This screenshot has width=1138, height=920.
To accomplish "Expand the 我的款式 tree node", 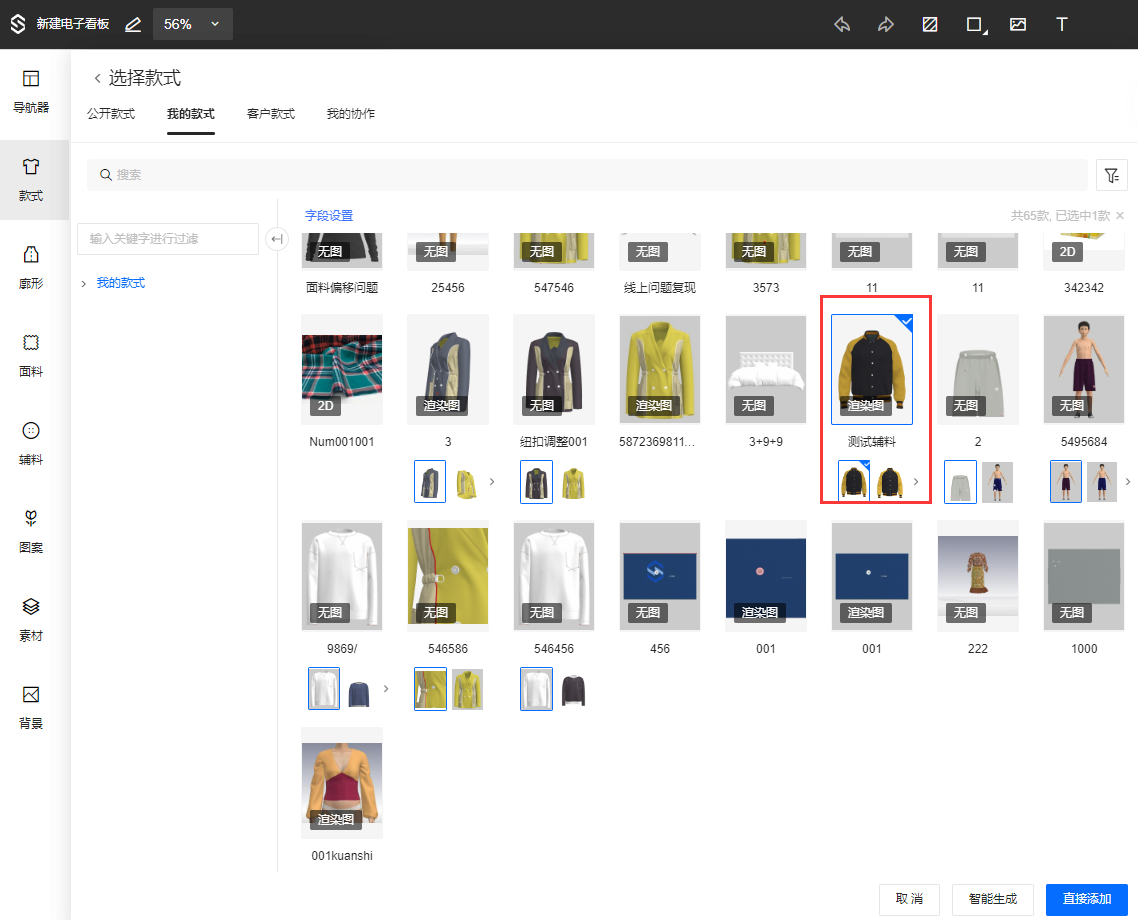I will pos(84,284).
